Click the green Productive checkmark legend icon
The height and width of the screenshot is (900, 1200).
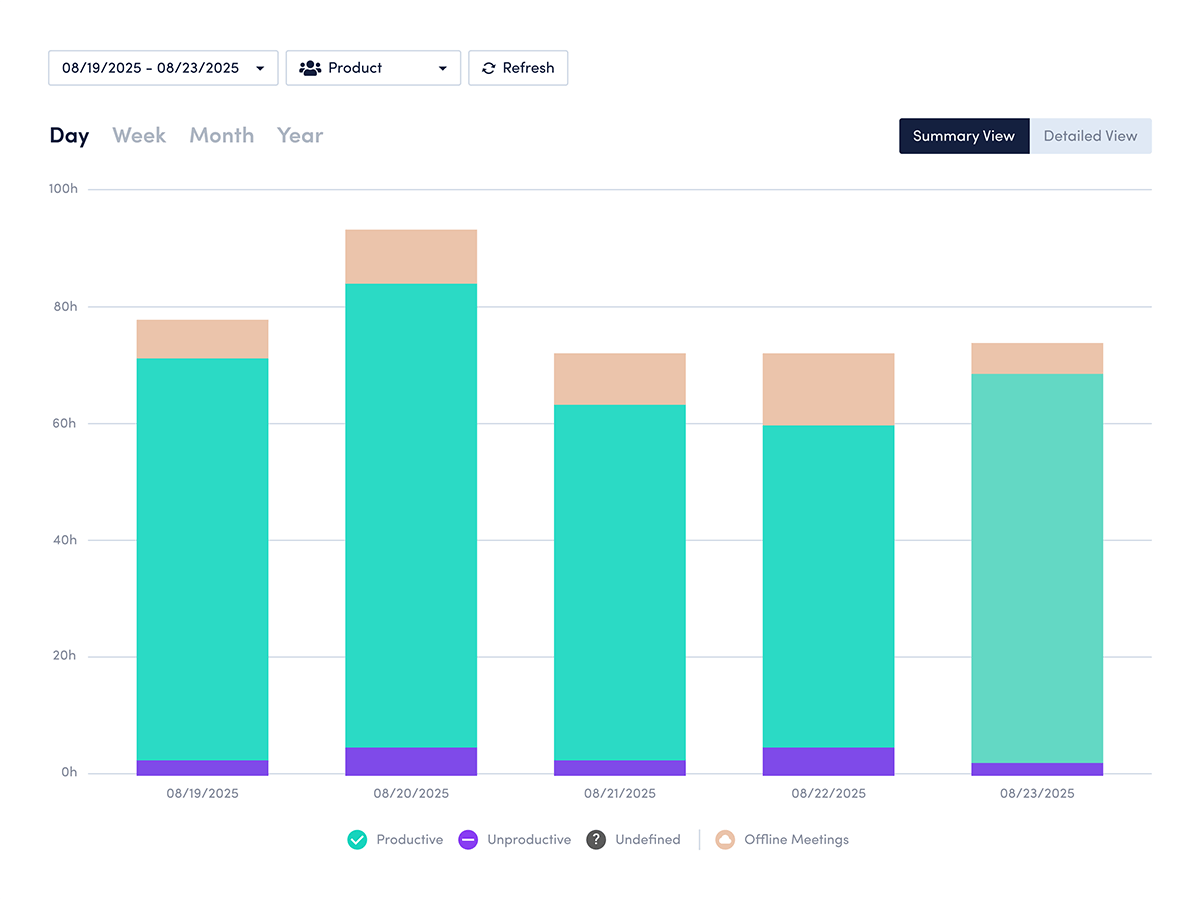pos(357,840)
